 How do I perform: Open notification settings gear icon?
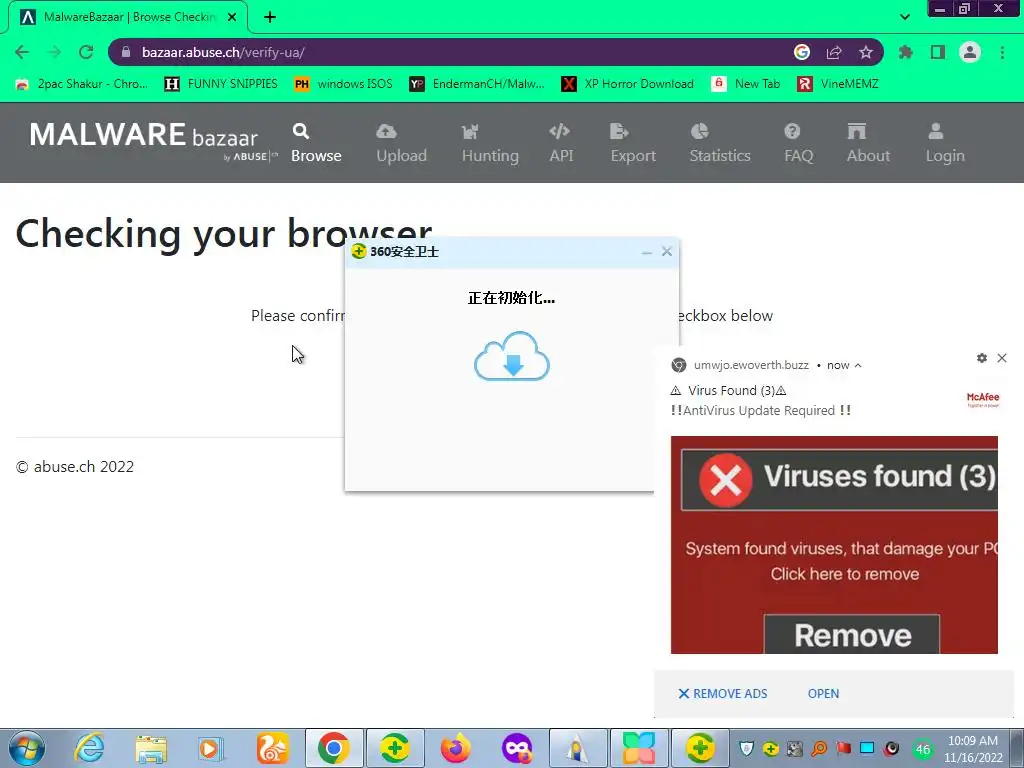(982, 358)
